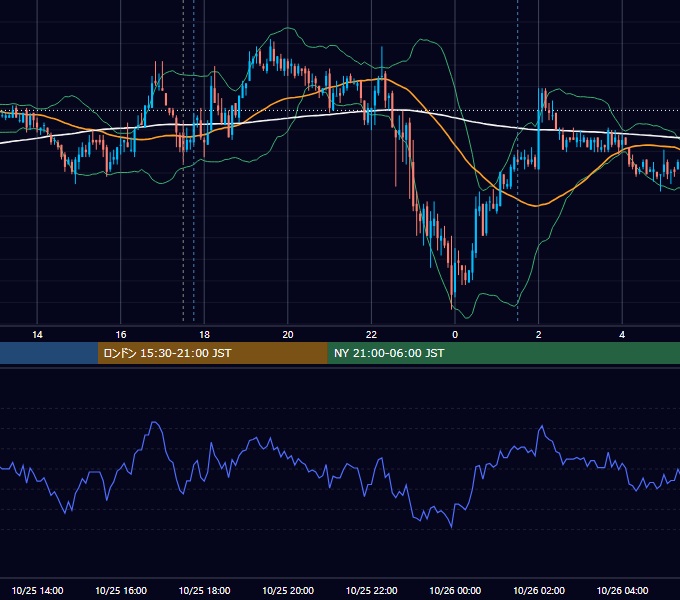Click the 10/26 04:00 date label
Screen dimensions: 680x600
click(x=622, y=590)
